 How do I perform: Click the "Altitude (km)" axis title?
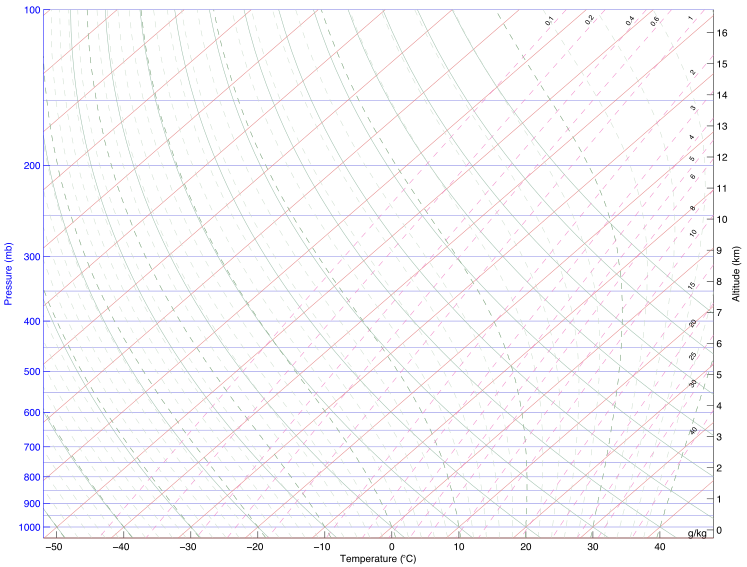(x=737, y=273)
